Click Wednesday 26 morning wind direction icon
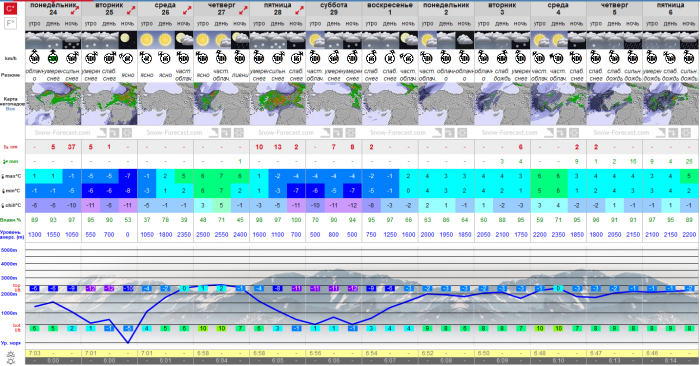This screenshot has width=700, height=366. point(146,58)
